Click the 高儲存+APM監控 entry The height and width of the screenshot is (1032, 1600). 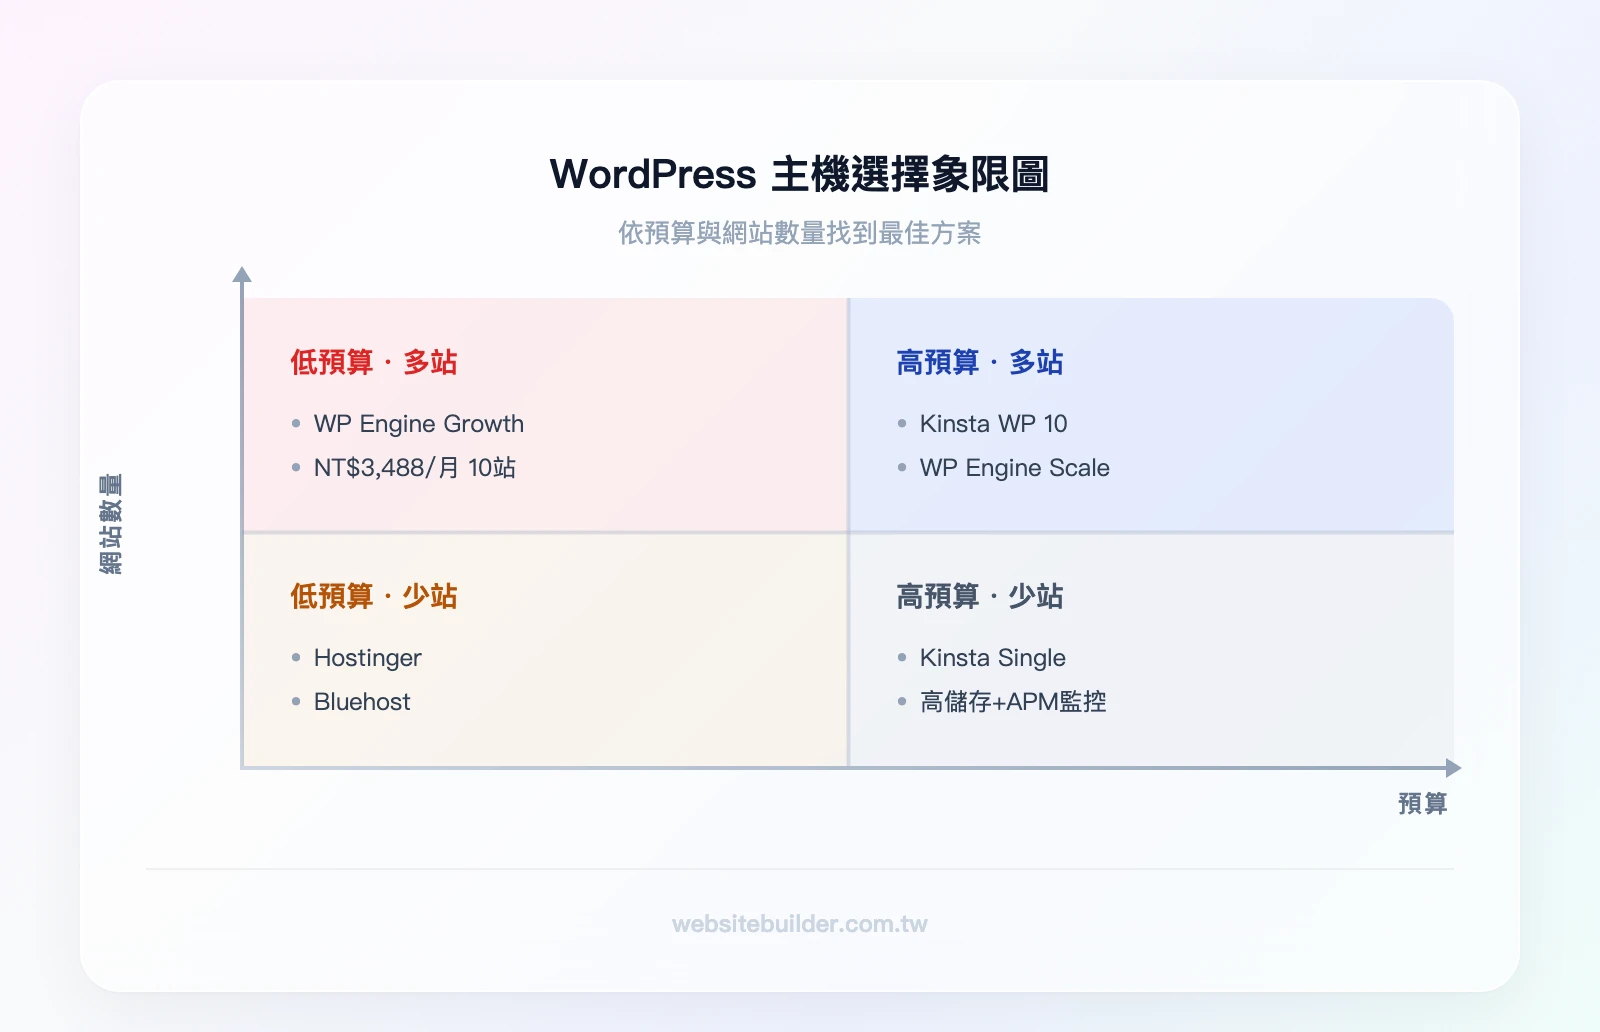1012,702
